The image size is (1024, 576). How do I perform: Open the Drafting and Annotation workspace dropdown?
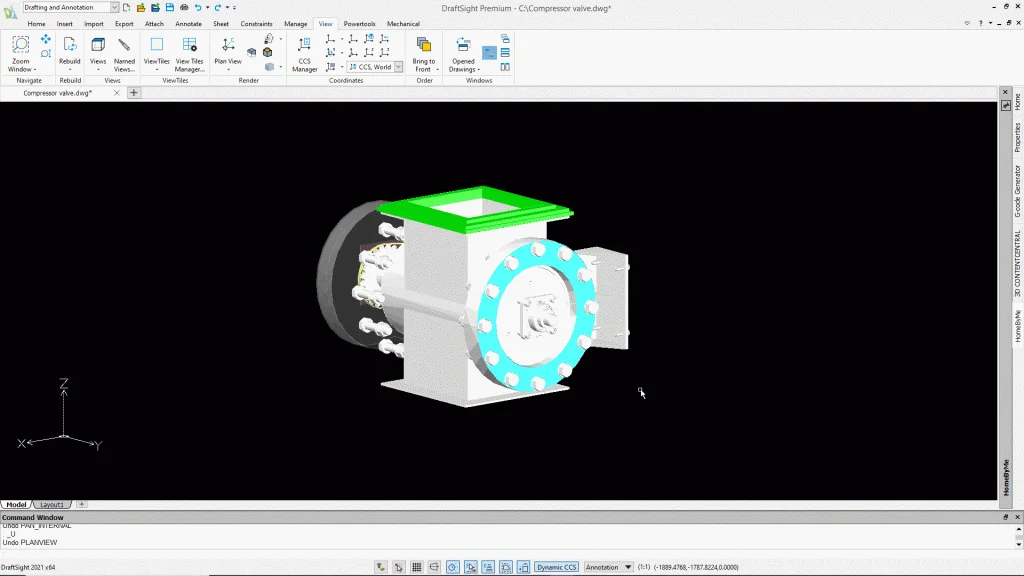[x=114, y=7]
